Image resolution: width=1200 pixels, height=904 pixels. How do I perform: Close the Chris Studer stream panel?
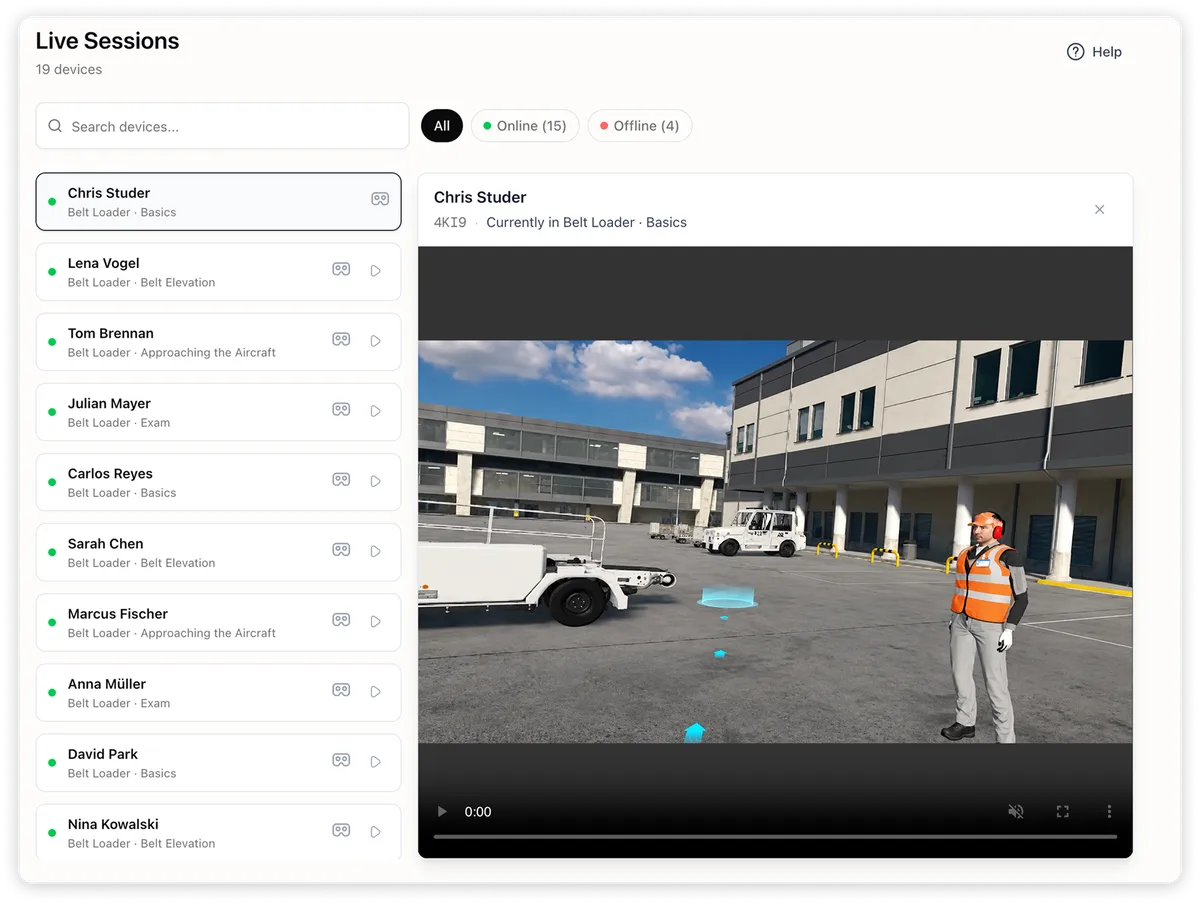click(1100, 210)
